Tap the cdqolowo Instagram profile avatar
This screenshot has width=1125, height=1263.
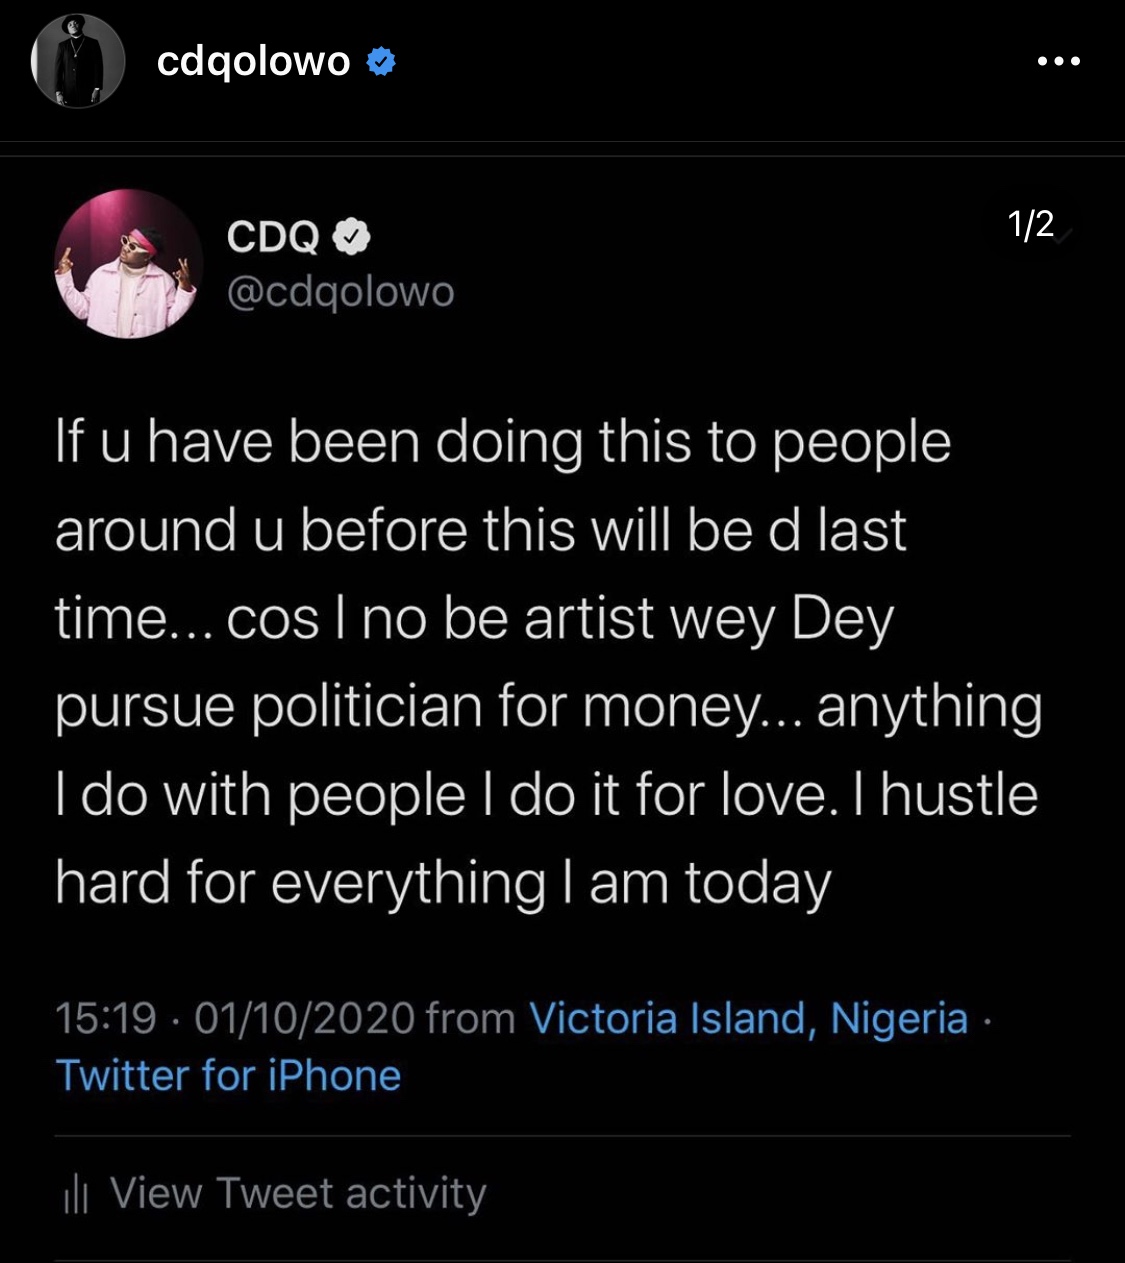(78, 62)
